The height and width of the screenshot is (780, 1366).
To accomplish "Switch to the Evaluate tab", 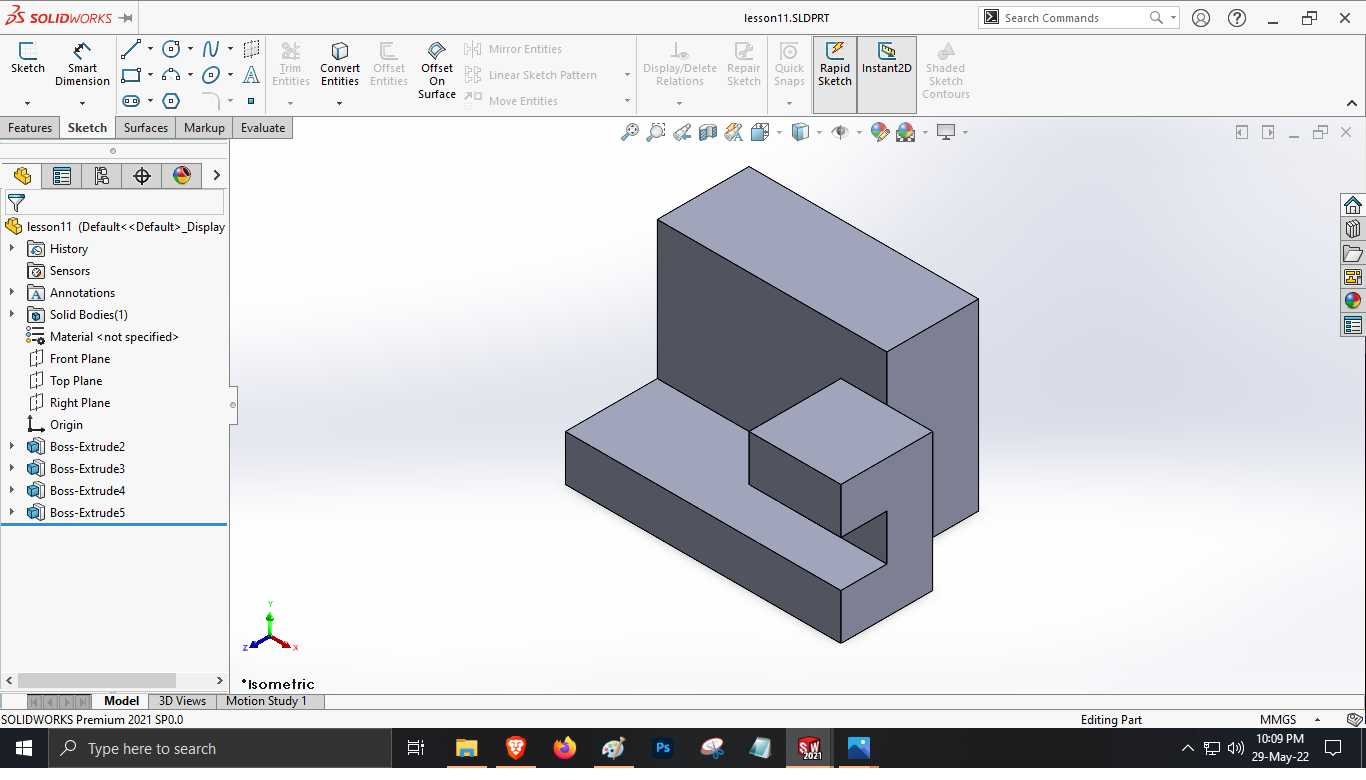I will [x=263, y=128].
